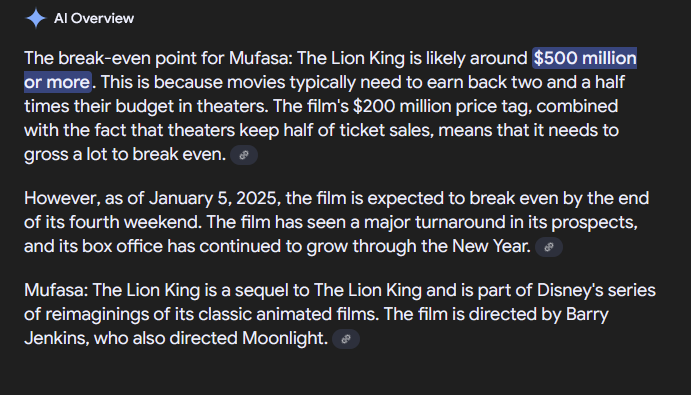Click the highlighted '$500 million' text
691x395 pixels.
tap(585, 58)
